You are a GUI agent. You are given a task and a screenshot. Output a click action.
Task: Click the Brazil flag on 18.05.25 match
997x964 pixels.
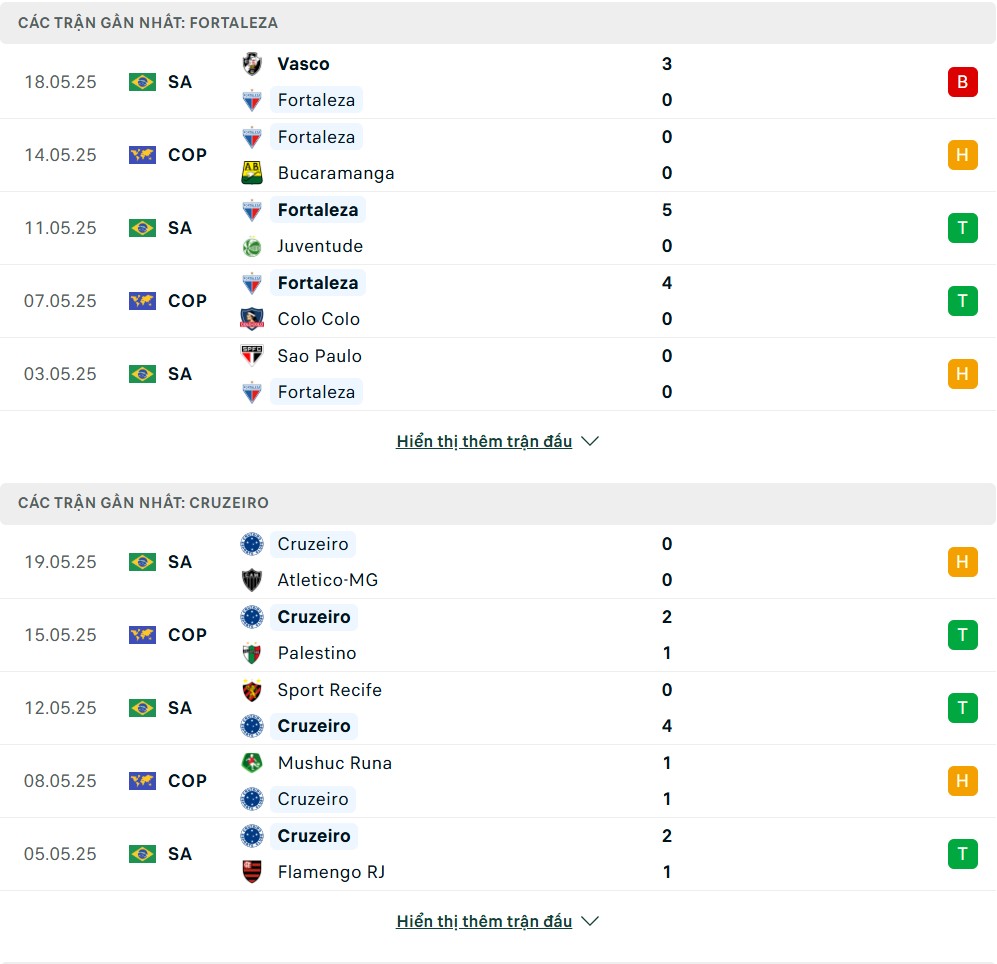point(142,82)
